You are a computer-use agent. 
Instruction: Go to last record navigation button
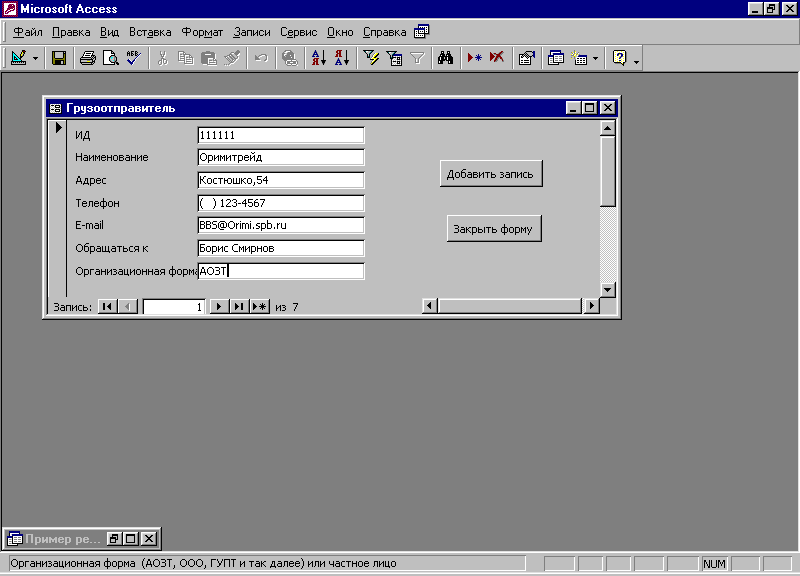click(x=239, y=307)
